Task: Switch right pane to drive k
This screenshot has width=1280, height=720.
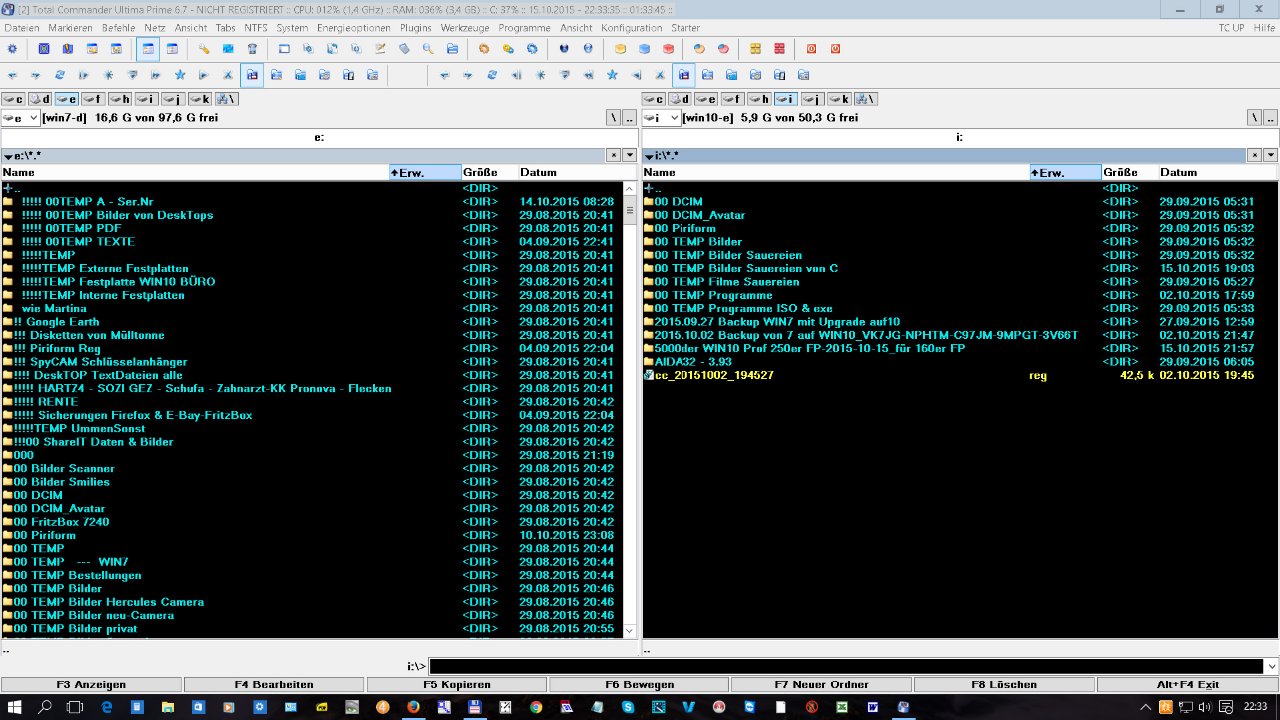Action: pyautogui.click(x=839, y=99)
